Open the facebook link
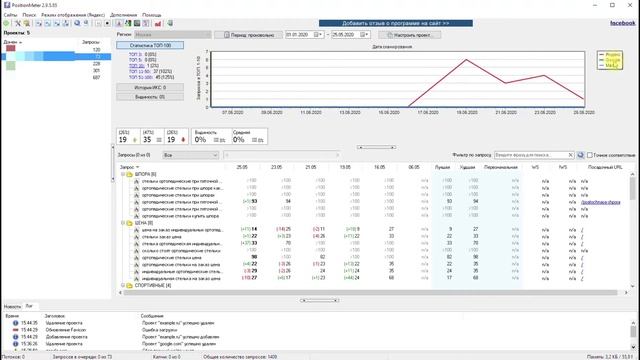The height and width of the screenshot is (360, 640). point(622,23)
